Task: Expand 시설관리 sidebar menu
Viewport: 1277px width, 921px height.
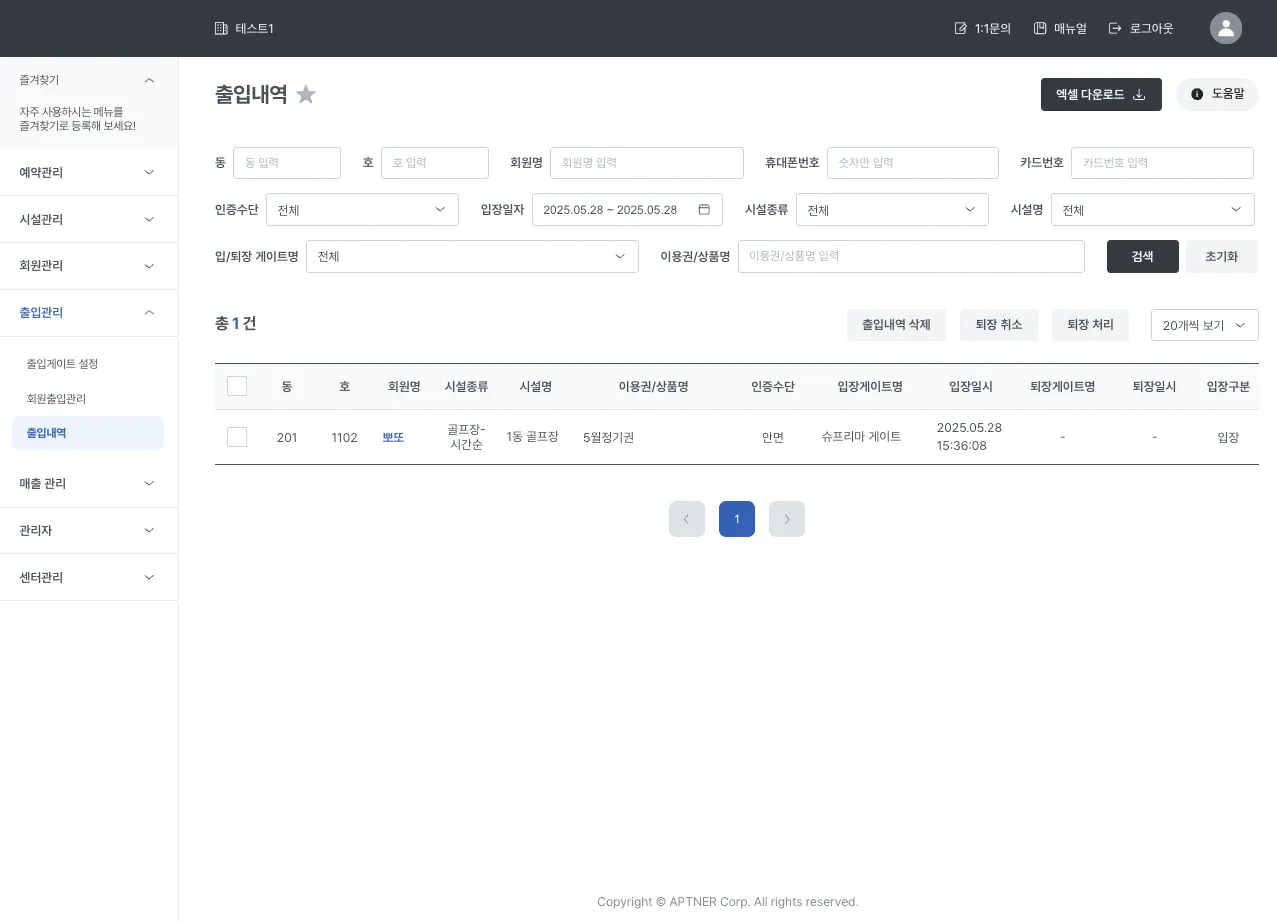Action: pos(149,219)
